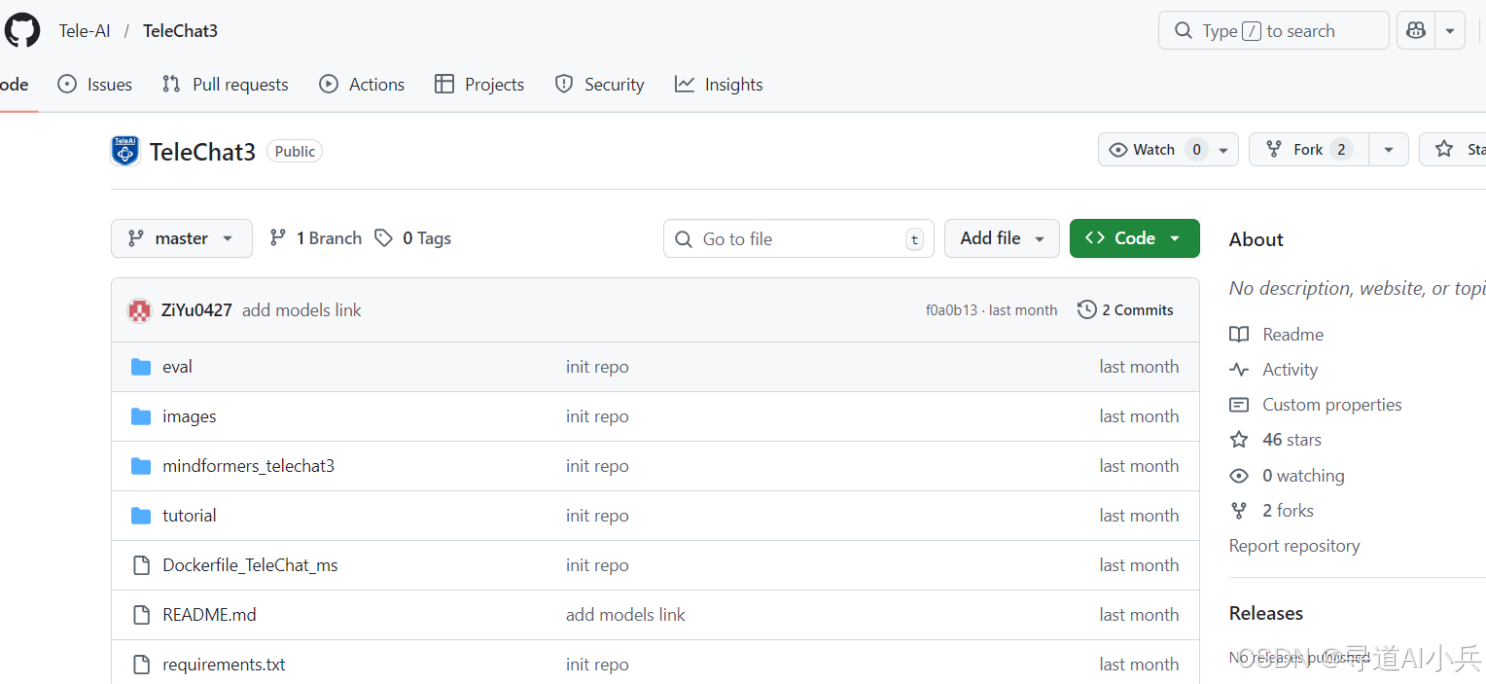Click the requirements.txt file icon
Viewport: 1486px width, 684px height.
[x=141, y=664]
